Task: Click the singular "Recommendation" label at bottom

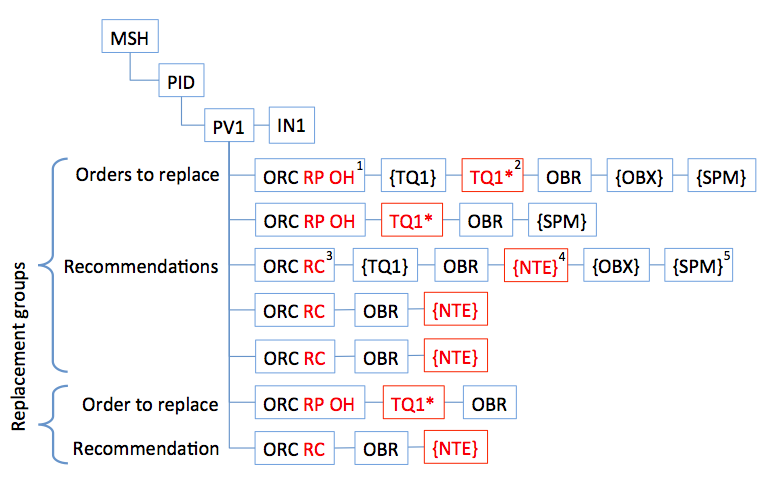Action: click(x=147, y=448)
